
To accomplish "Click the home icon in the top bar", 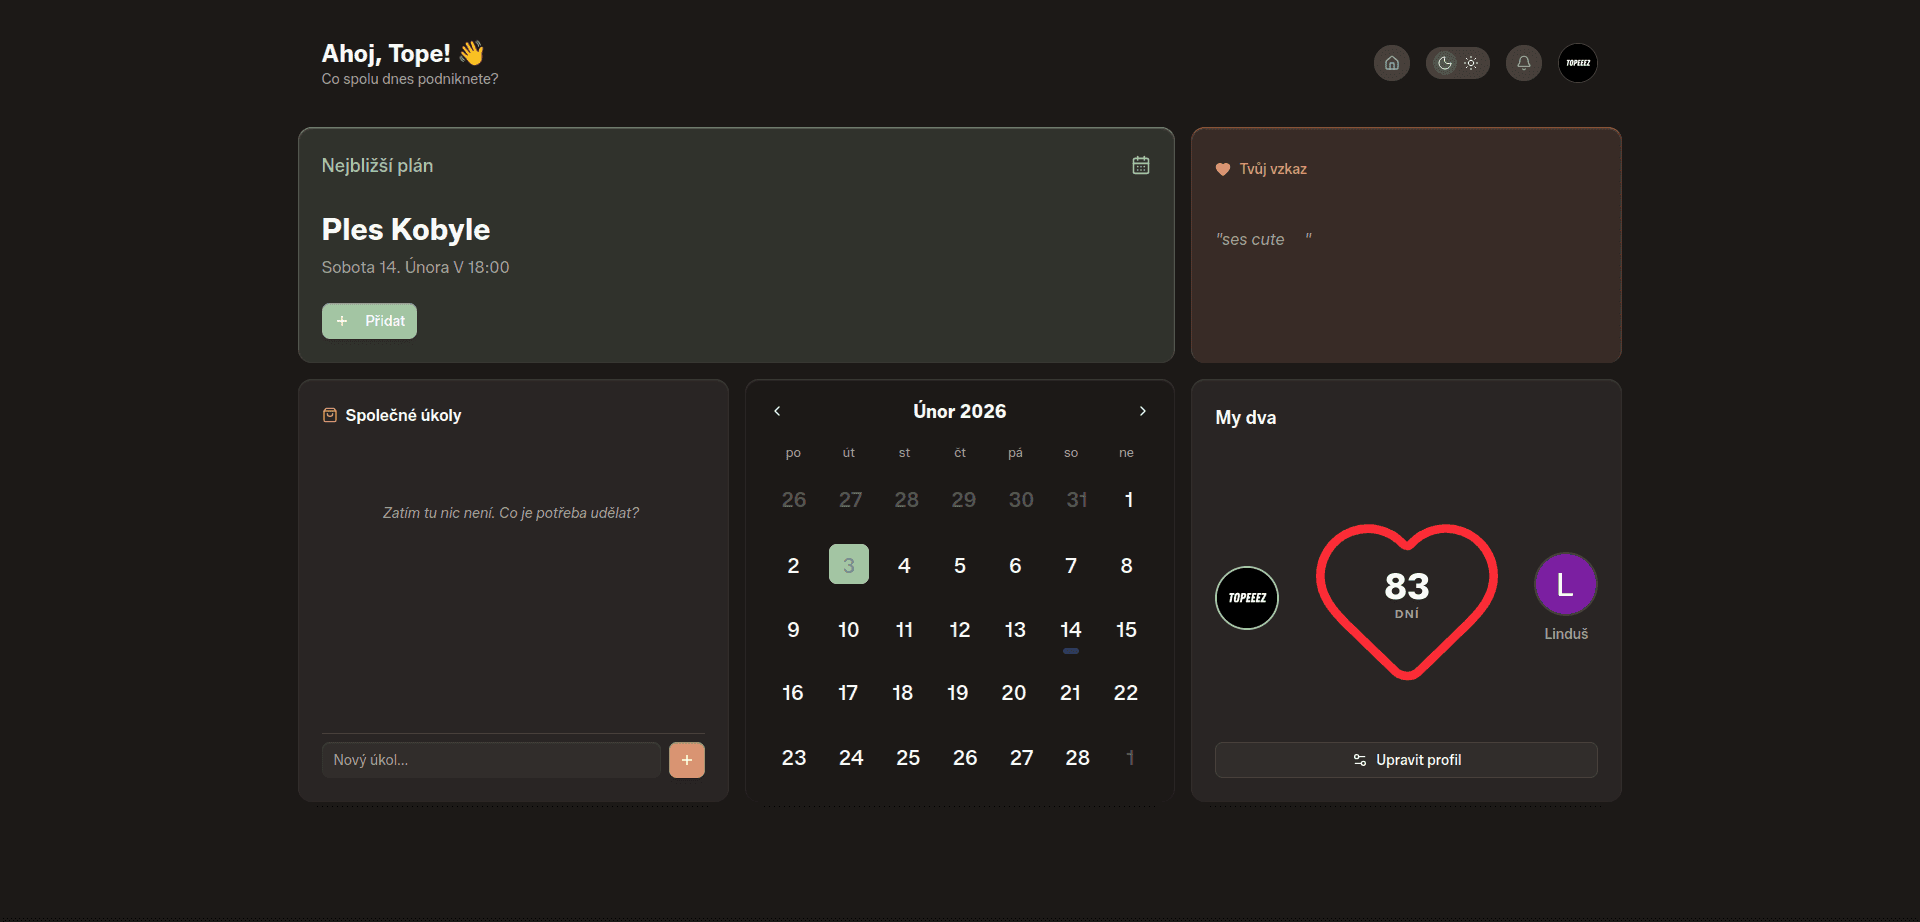I will pyautogui.click(x=1391, y=63).
